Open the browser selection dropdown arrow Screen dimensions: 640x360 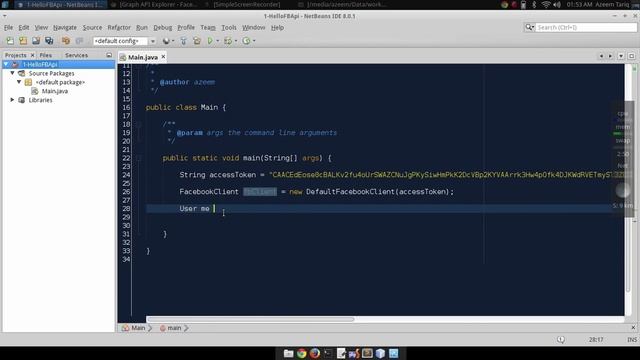point(173,41)
